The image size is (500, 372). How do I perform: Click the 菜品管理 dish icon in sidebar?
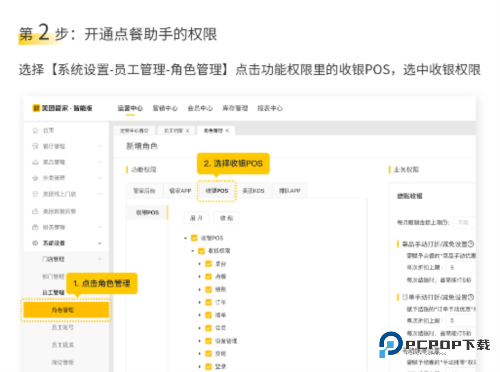(x=35, y=162)
